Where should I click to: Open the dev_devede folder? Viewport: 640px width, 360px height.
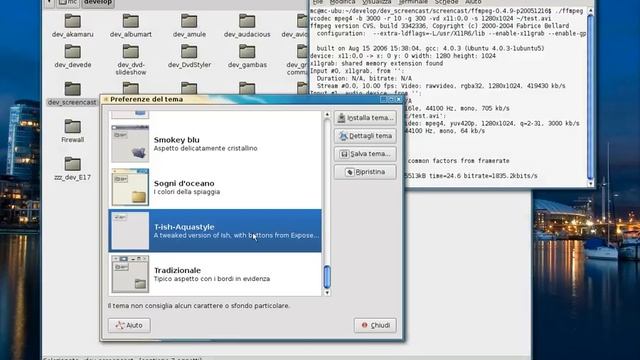click(73, 56)
